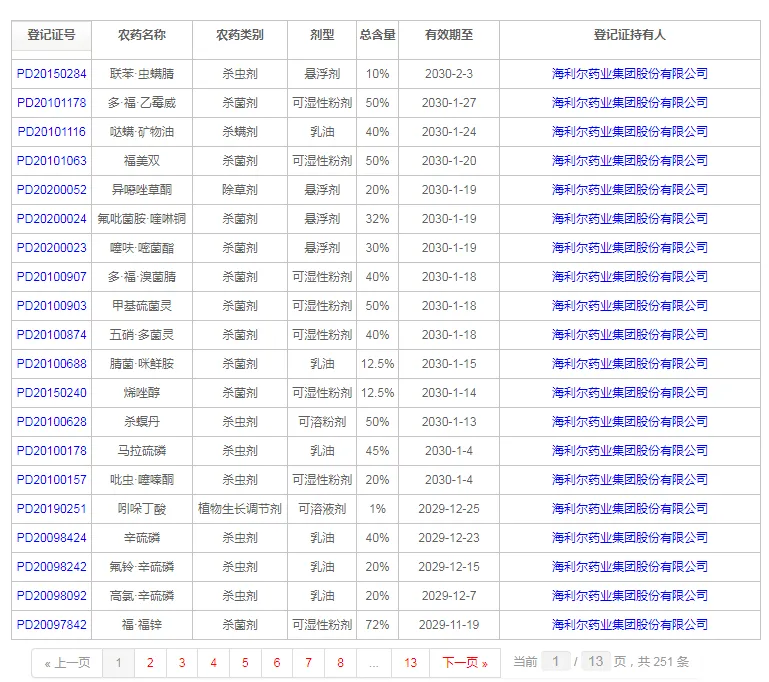Jump to pagination page 2

click(x=150, y=663)
